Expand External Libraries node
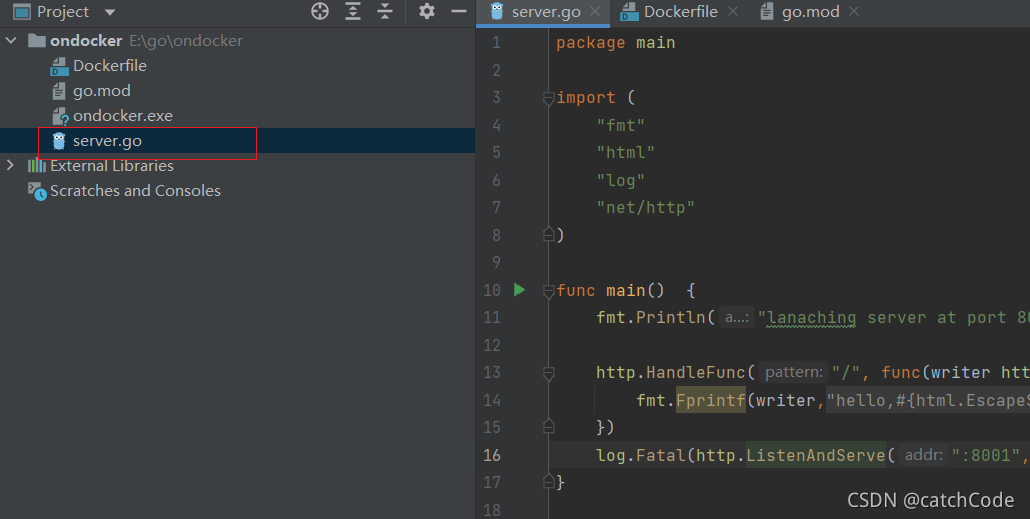The width and height of the screenshot is (1030, 519). (10, 166)
